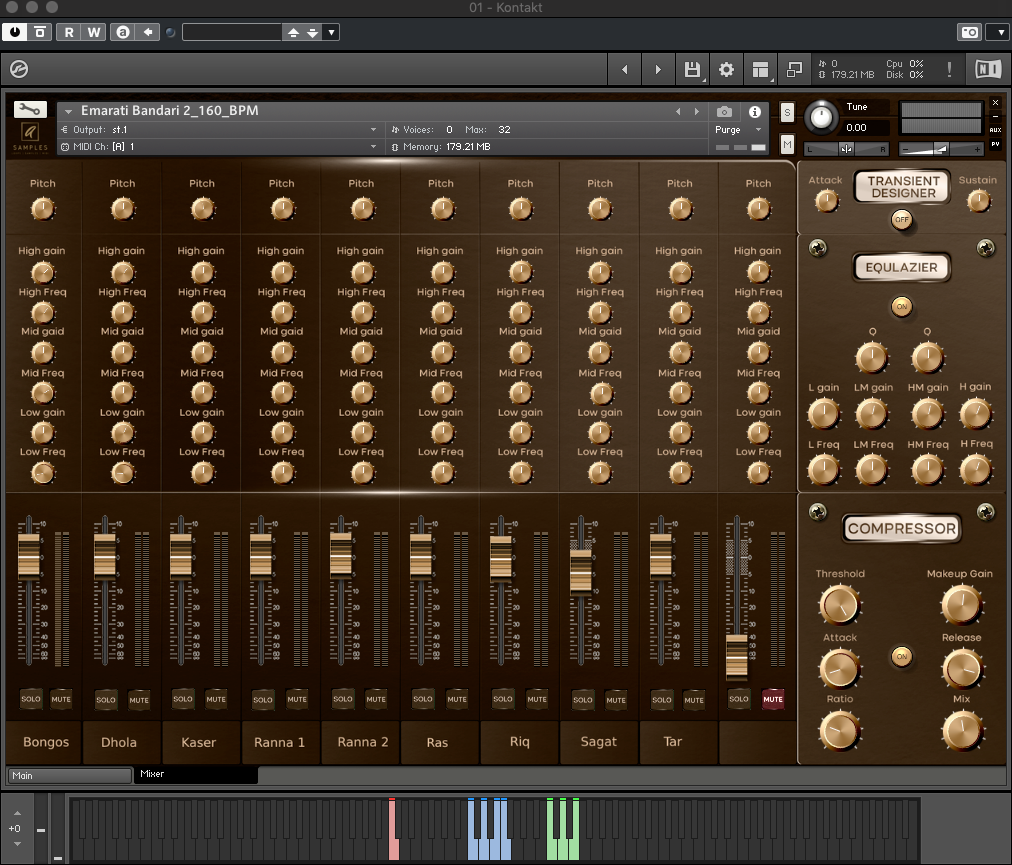
Task: Click the EQ H Freq knob
Action: coord(975,470)
